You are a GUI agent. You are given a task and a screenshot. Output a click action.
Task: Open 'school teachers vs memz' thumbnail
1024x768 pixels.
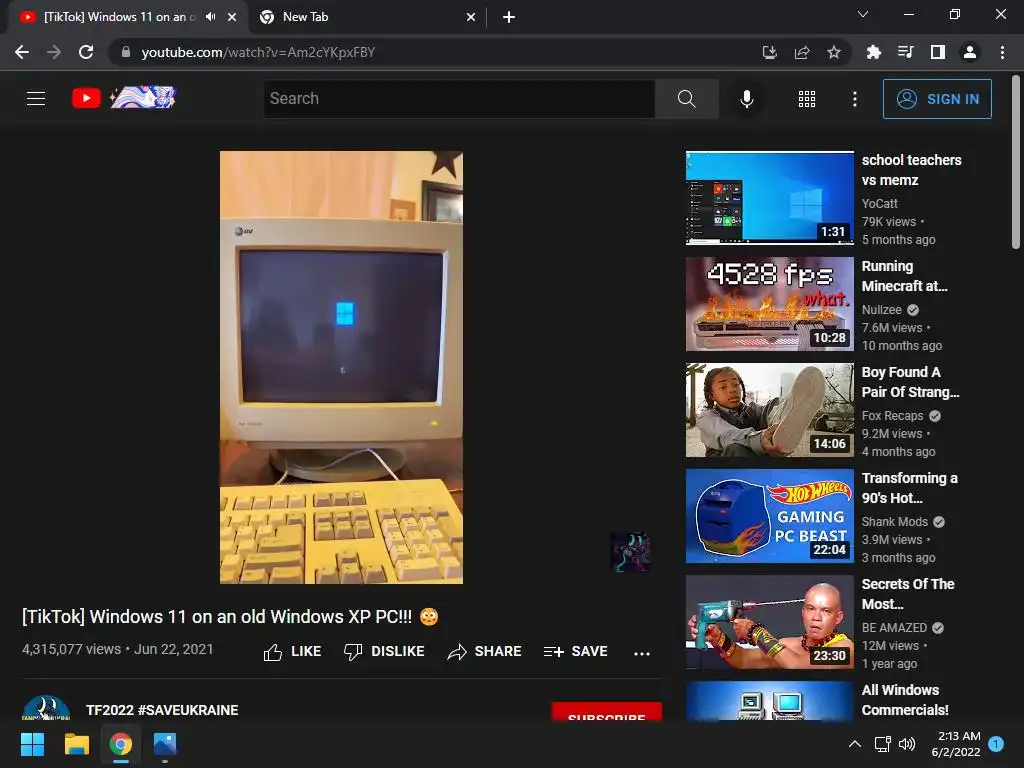[x=769, y=198]
